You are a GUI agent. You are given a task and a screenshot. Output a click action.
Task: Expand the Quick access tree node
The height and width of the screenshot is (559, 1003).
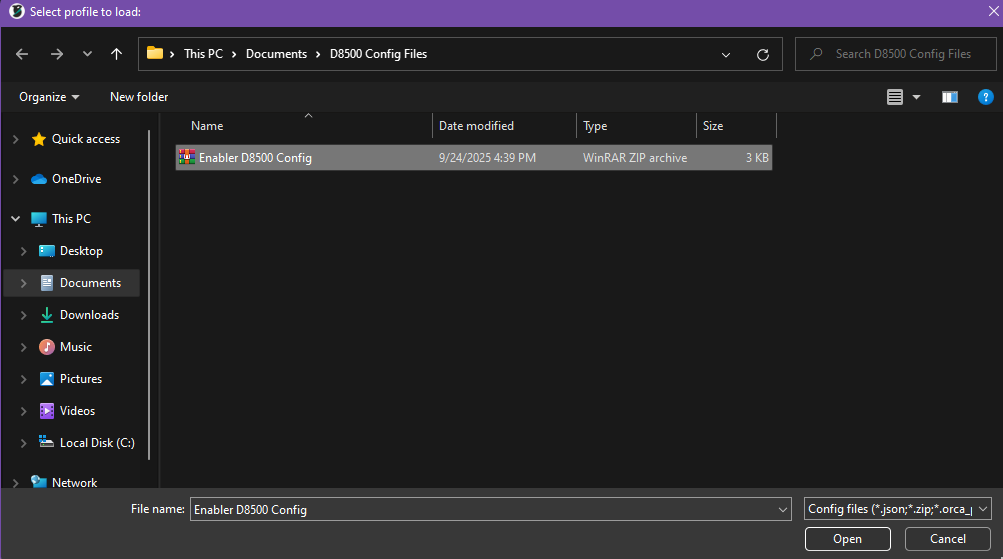click(15, 139)
